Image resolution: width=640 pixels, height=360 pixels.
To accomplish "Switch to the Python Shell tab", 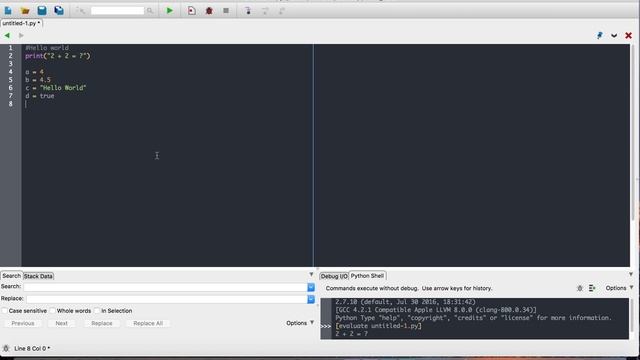I will tap(367, 276).
